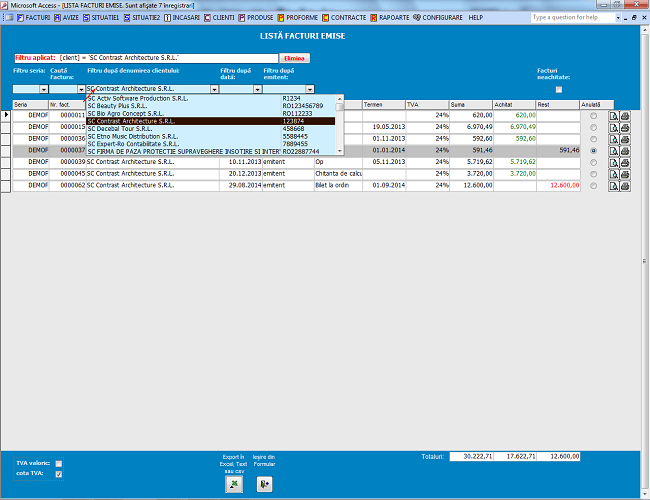The image size is (650, 500).
Task: Print invoice 0000045 using printer icon
Action: tap(625, 174)
